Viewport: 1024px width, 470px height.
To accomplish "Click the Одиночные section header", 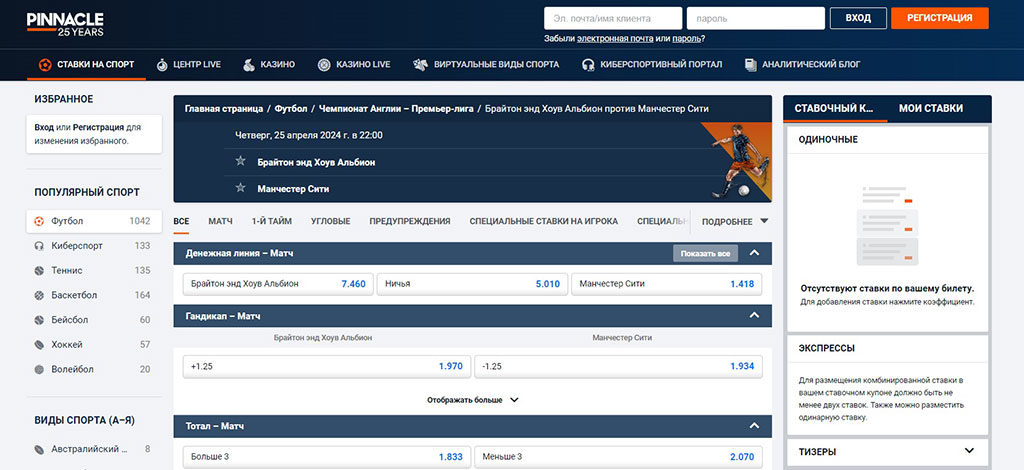I will 888,140.
